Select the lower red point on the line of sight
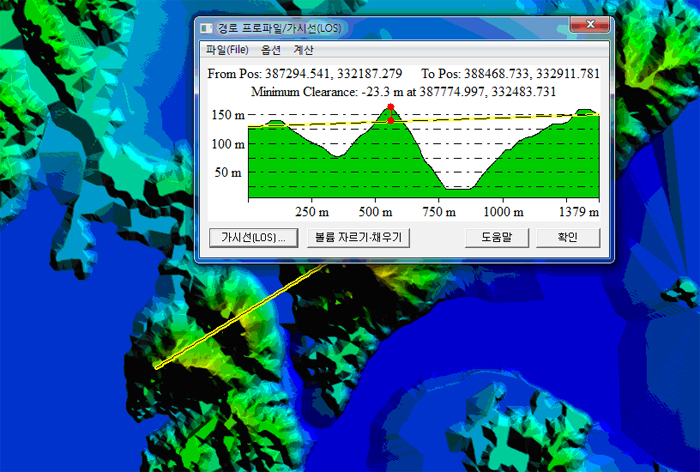Image resolution: width=700 pixels, height=472 pixels. 391,121
